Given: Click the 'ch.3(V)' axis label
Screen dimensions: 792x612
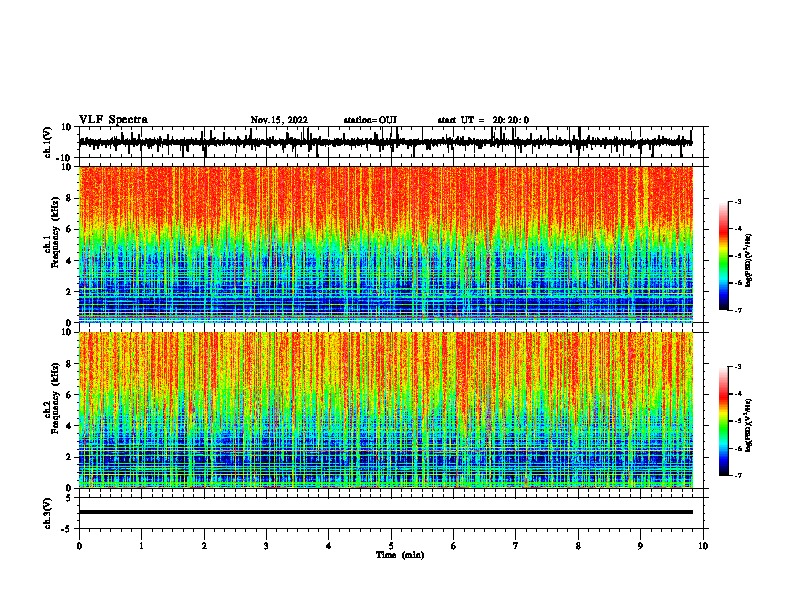Looking at the screenshot, I should click(48, 514).
